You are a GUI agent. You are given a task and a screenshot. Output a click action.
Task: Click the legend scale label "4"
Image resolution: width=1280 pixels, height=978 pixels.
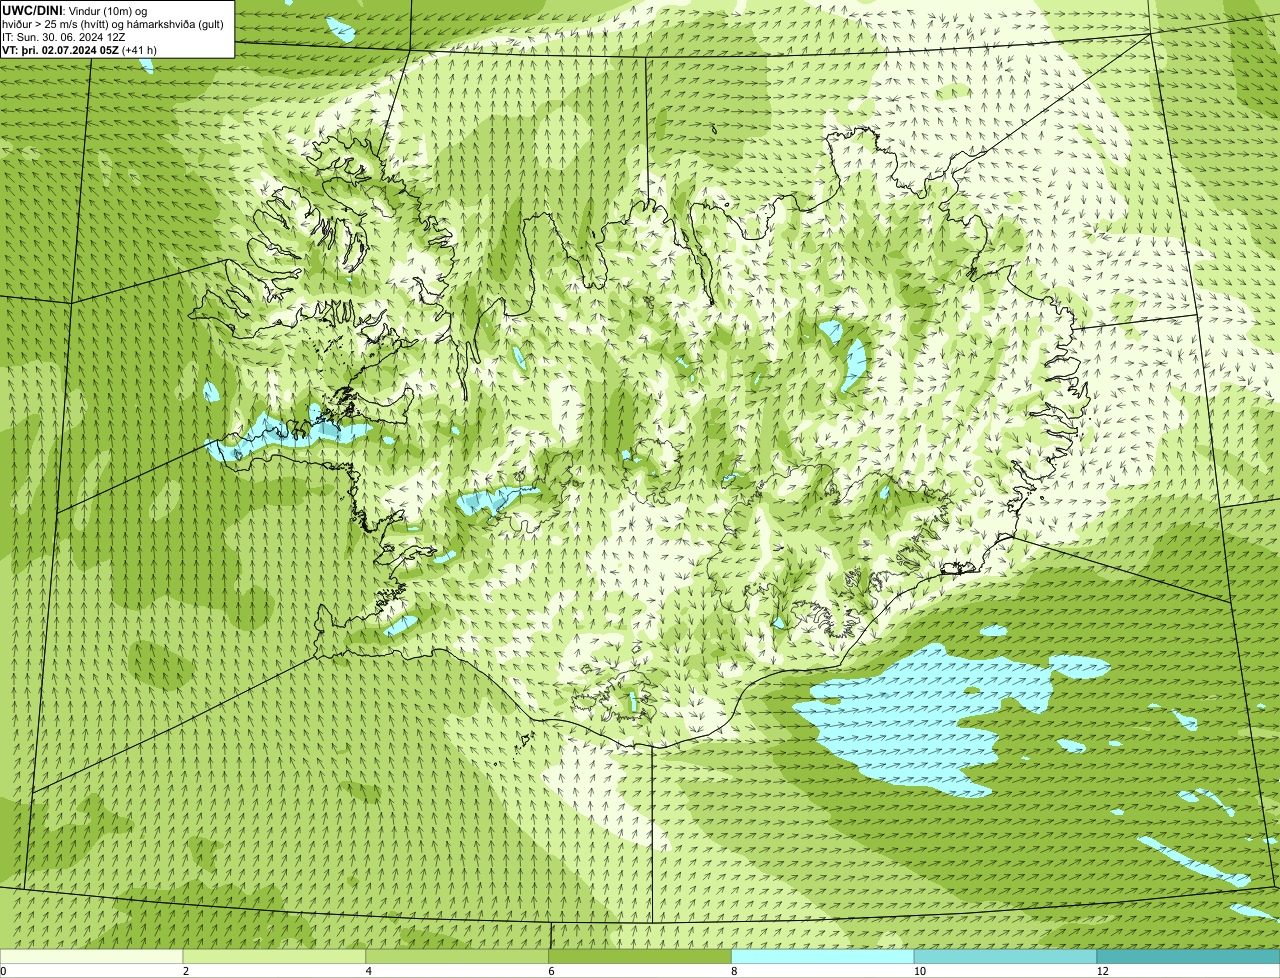coord(369,971)
